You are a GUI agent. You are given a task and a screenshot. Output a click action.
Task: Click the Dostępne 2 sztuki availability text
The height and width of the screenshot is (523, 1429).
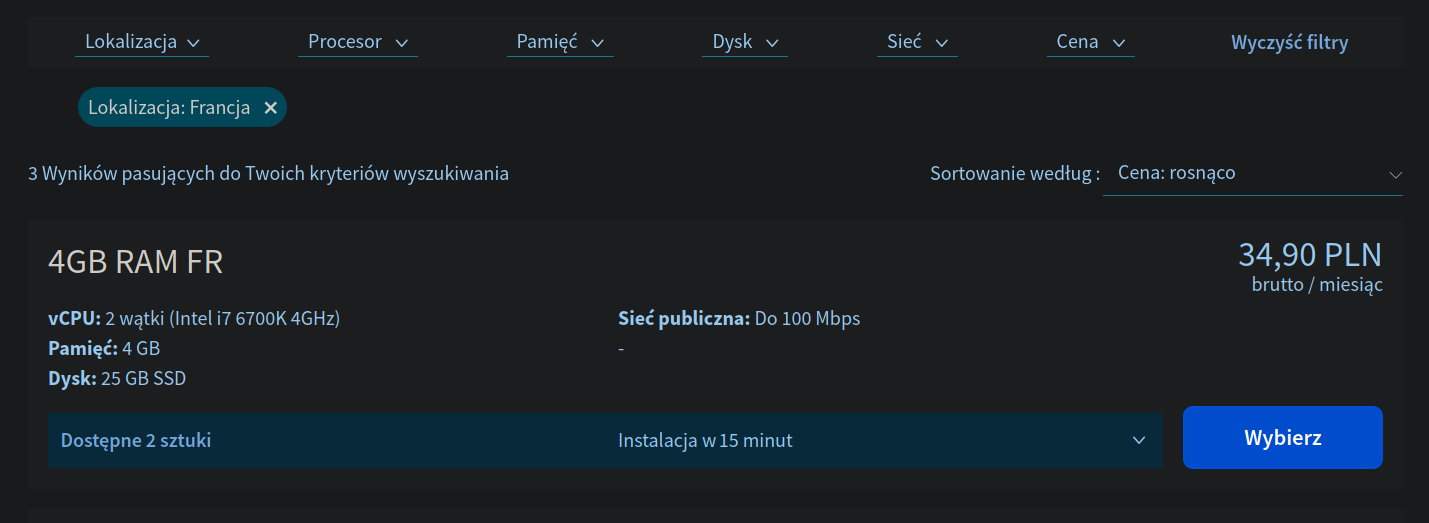coord(136,440)
